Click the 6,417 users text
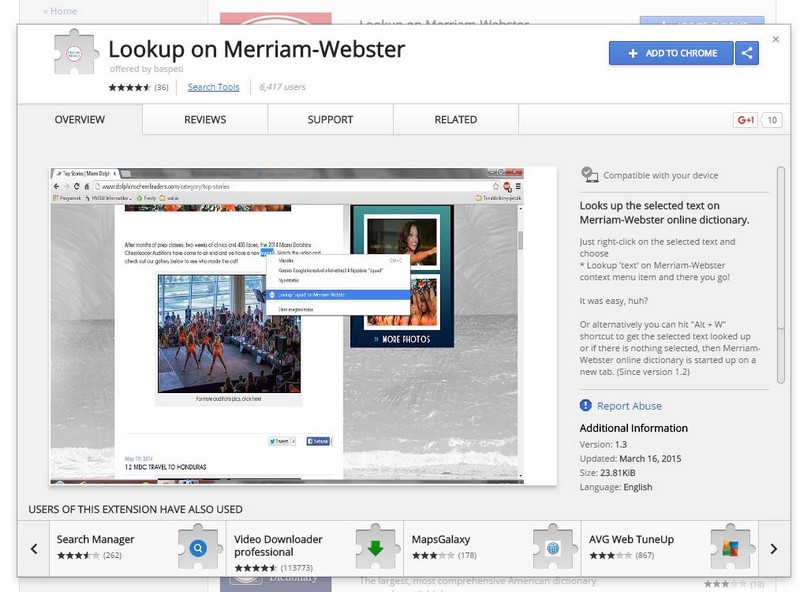 pyautogui.click(x=283, y=87)
